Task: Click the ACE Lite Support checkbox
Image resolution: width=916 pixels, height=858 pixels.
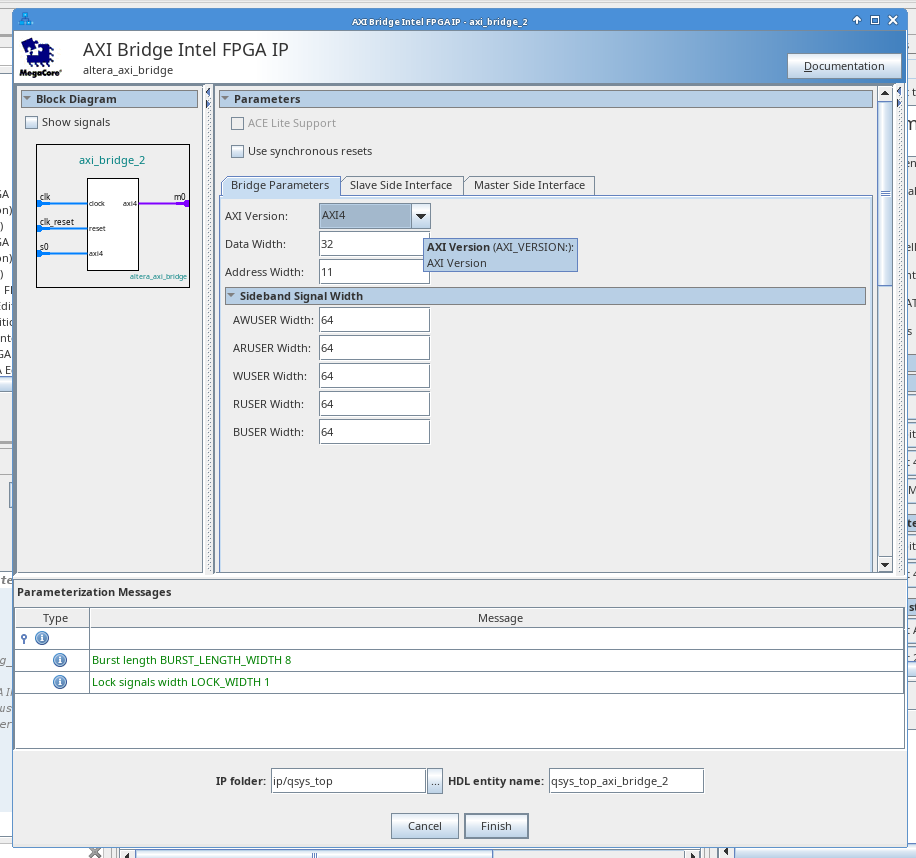Action: tap(238, 123)
